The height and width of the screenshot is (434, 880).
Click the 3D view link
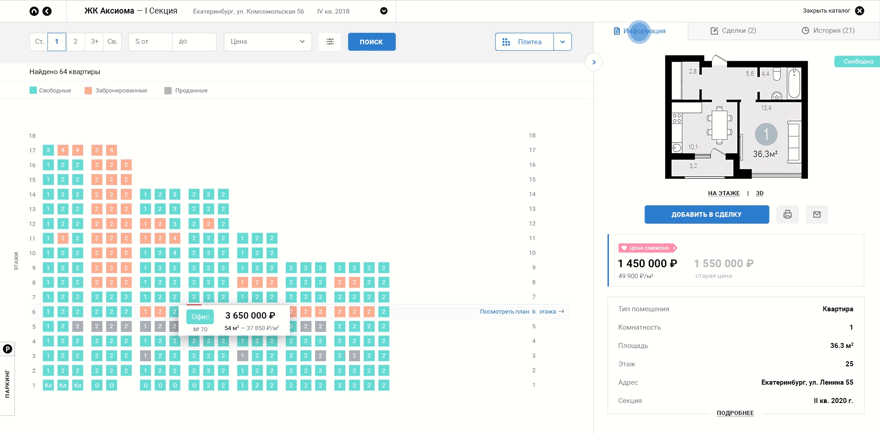pyautogui.click(x=760, y=193)
